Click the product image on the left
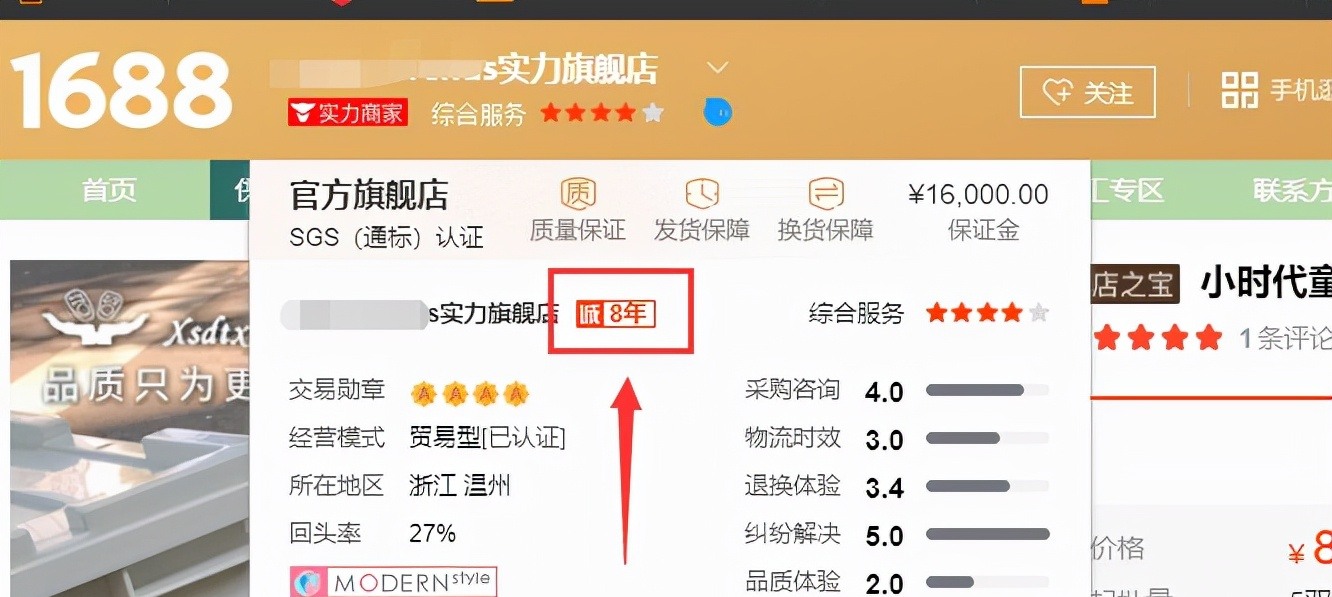Screen dimensions: 1332x597 pos(129,428)
